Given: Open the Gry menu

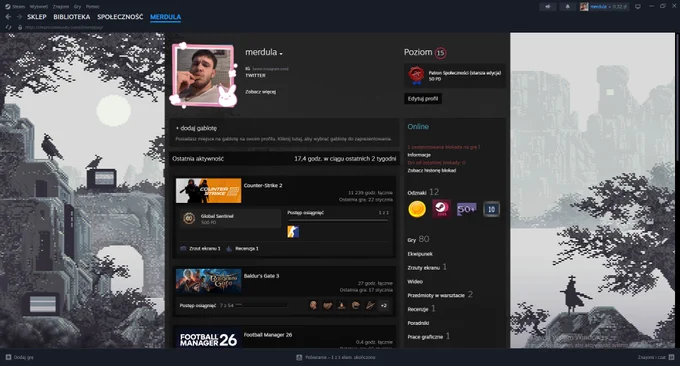Looking at the screenshot, I should (77, 7).
